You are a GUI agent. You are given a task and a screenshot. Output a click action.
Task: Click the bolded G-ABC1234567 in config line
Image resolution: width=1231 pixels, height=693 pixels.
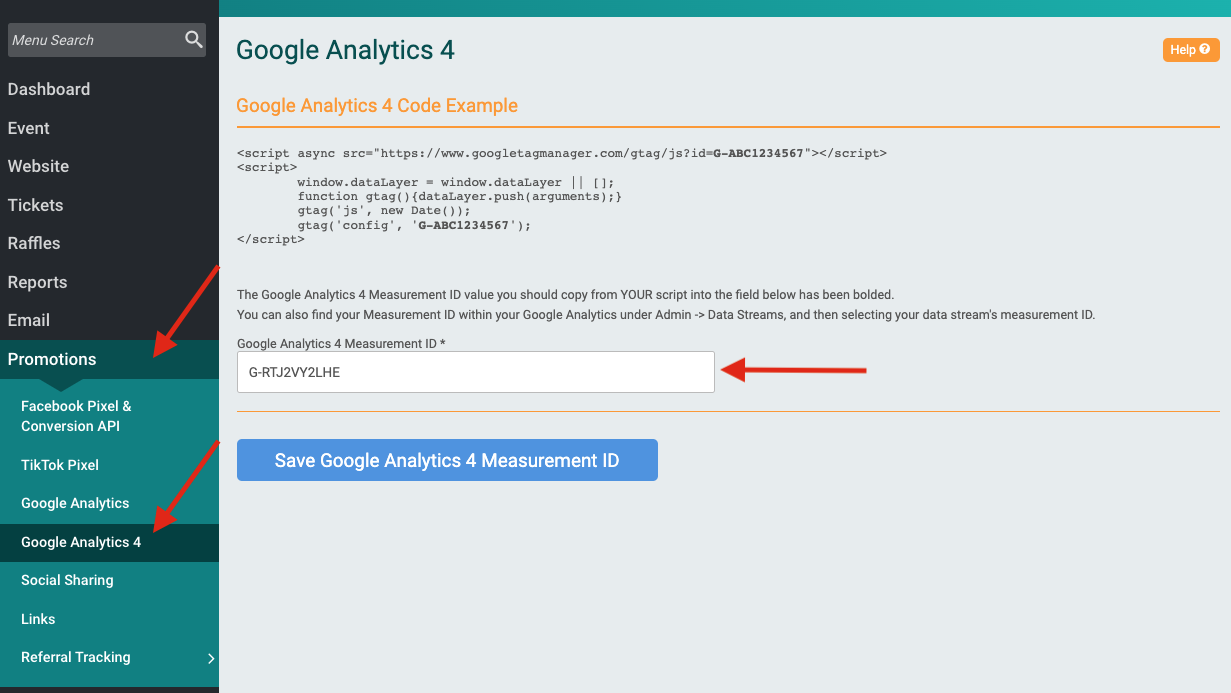click(466, 225)
